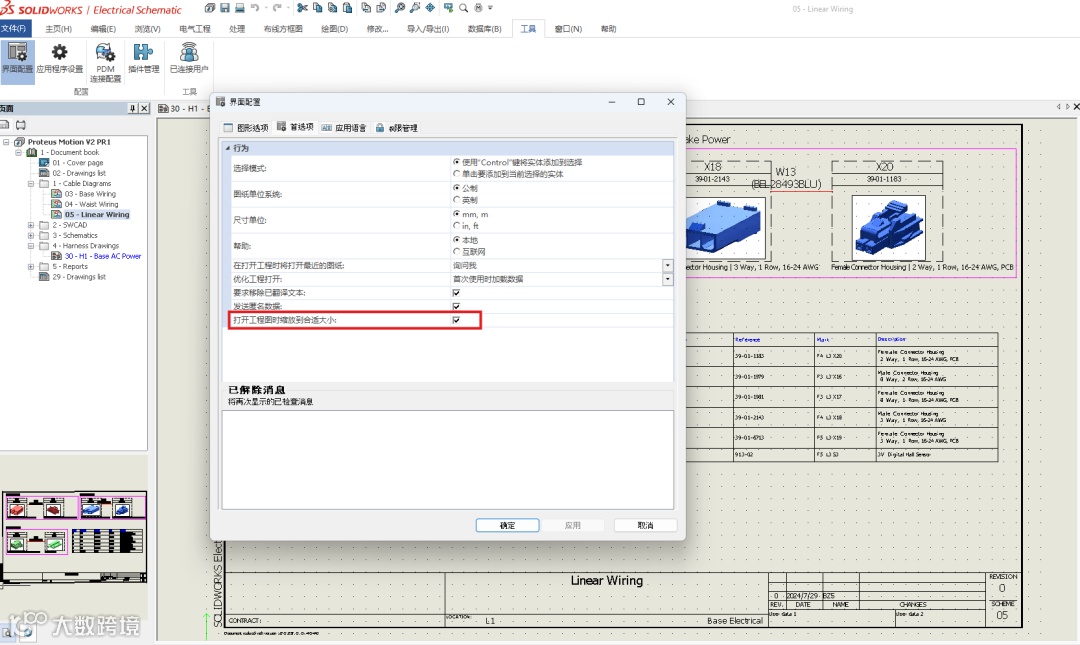The image size is (1080, 645).
Task: Expand 5 - Reports folder
Action: (31, 266)
